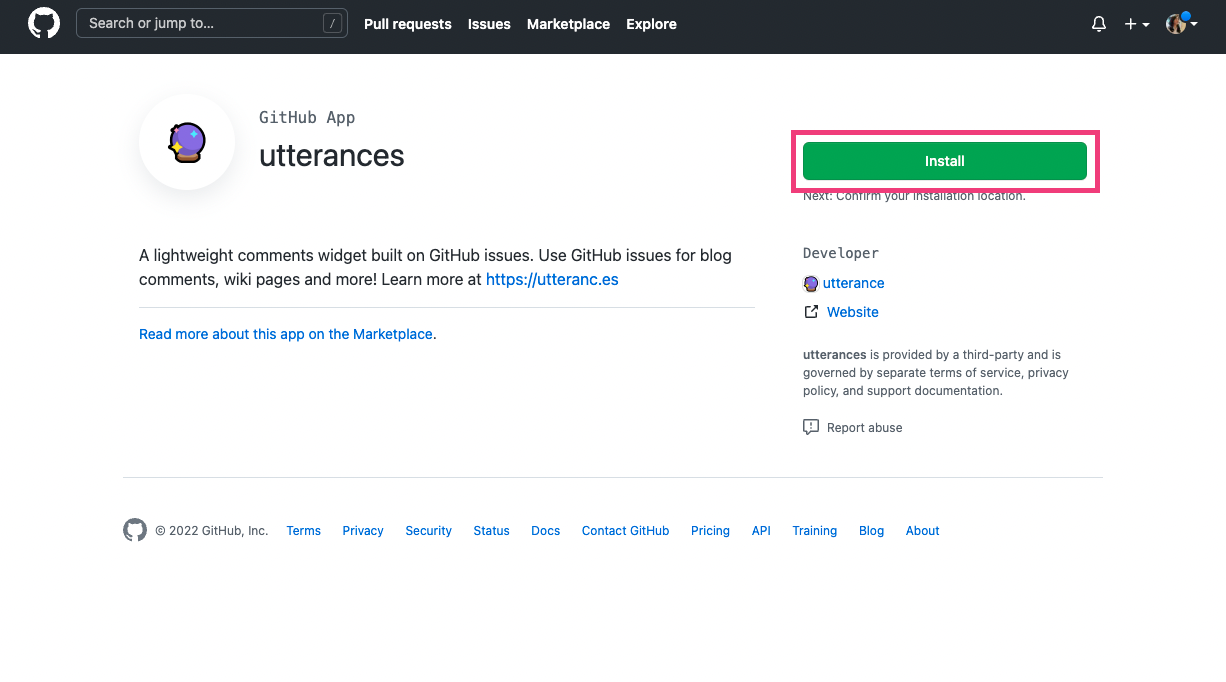
Task: Open Status in footer
Action: [x=491, y=531]
